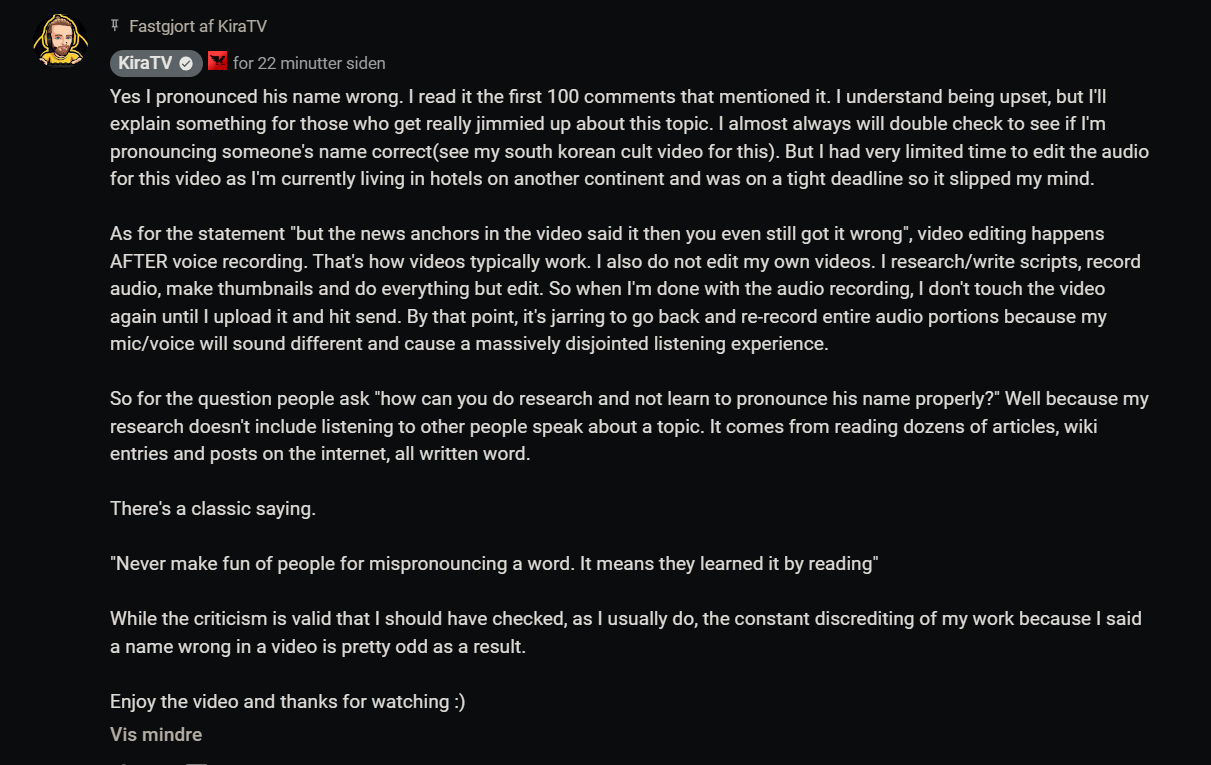Click the paragraph starting "So for the question people ask"
This screenshot has height=765, width=1211.
click(629, 426)
